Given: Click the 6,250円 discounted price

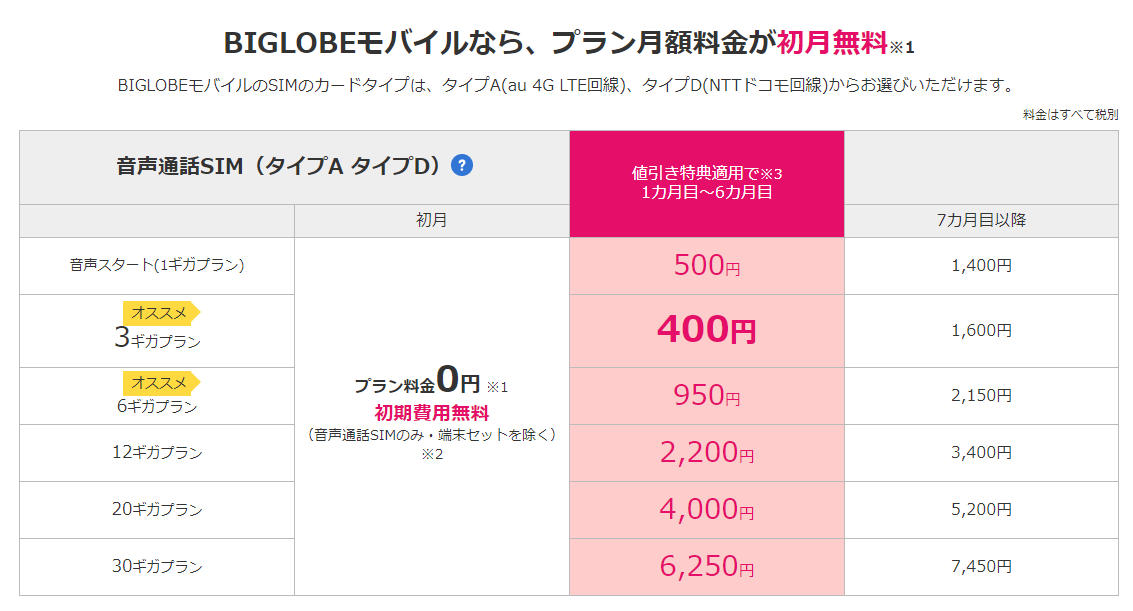Looking at the screenshot, I should tap(707, 566).
